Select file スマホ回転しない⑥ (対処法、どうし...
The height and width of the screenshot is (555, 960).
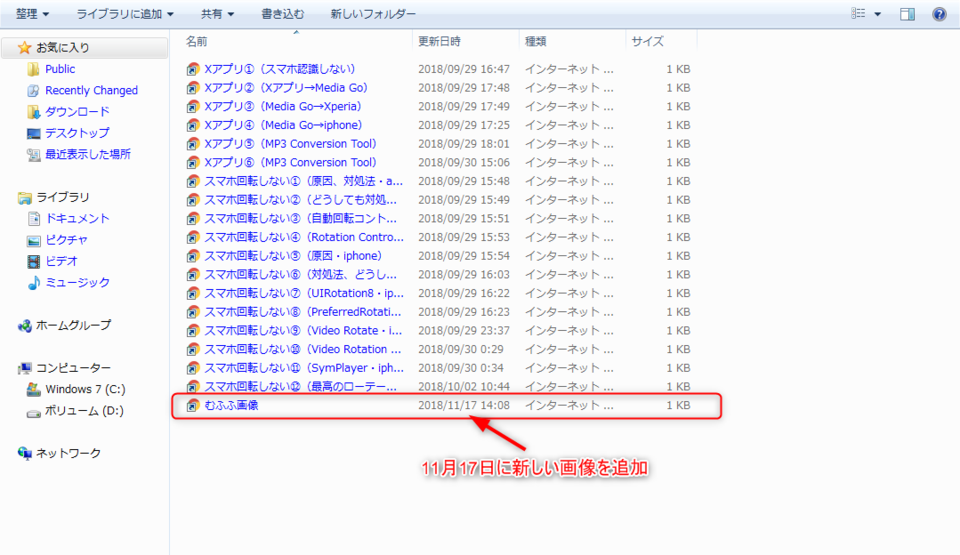coord(301,274)
